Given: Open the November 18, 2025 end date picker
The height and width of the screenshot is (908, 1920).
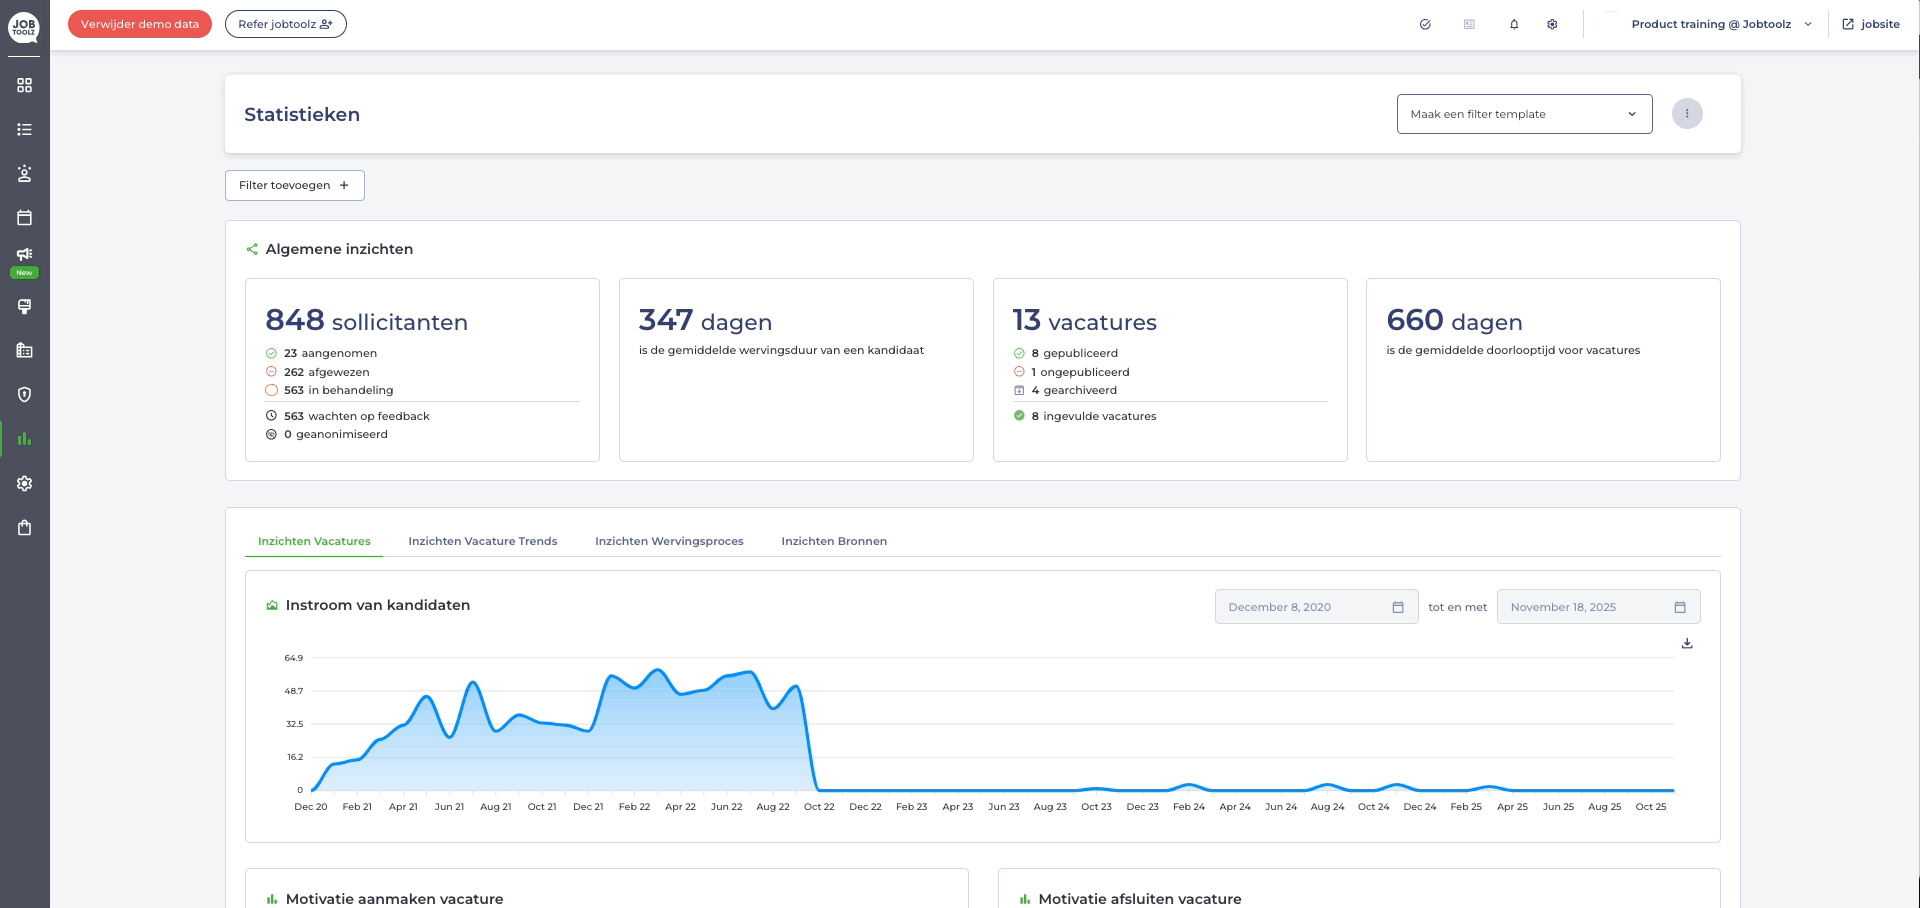Looking at the screenshot, I should pos(1597,607).
